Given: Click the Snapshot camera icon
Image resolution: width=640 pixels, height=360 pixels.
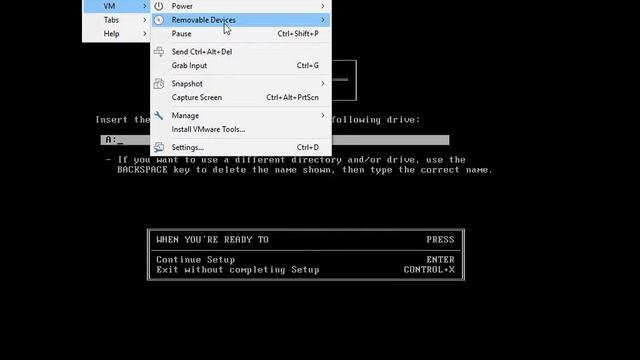Looking at the screenshot, I should point(159,84).
